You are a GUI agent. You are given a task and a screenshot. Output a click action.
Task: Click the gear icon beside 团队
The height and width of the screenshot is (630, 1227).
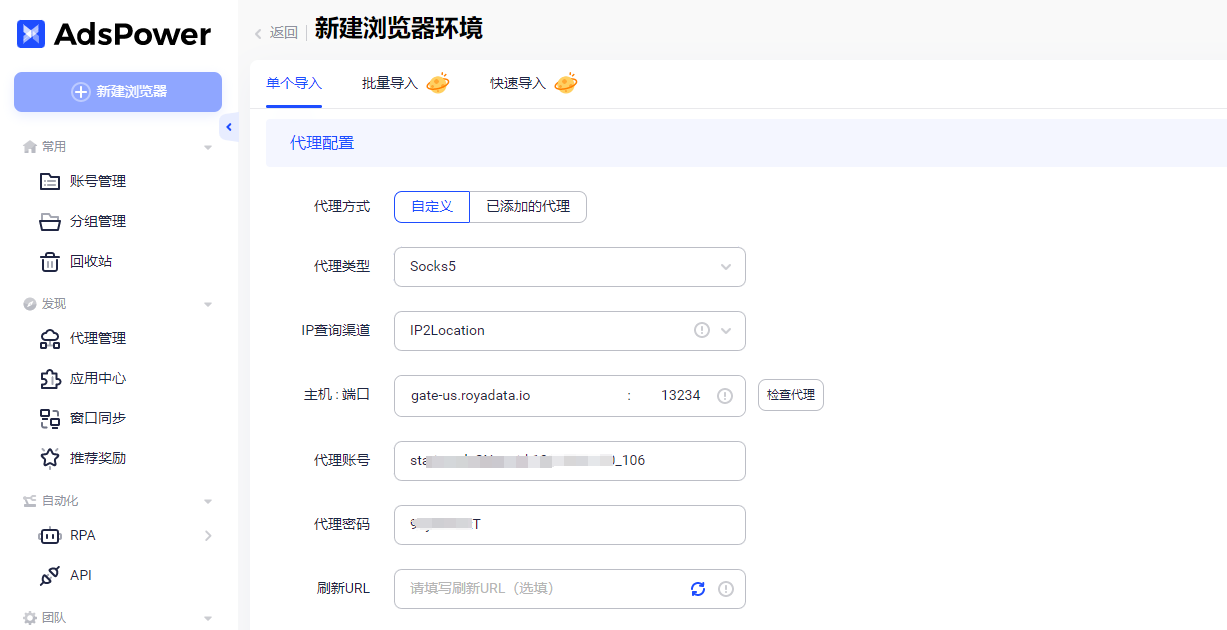coord(30,618)
